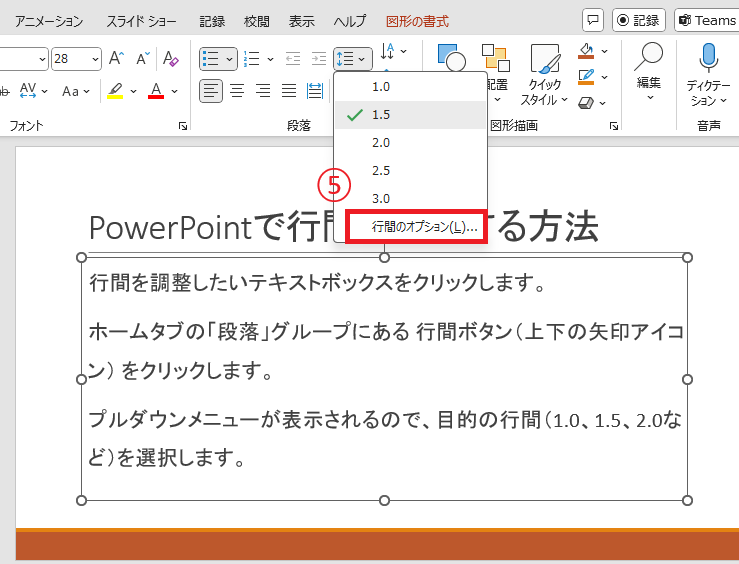This screenshot has width=739, height=564.
Task: Align text right
Action: pyautogui.click(x=263, y=90)
